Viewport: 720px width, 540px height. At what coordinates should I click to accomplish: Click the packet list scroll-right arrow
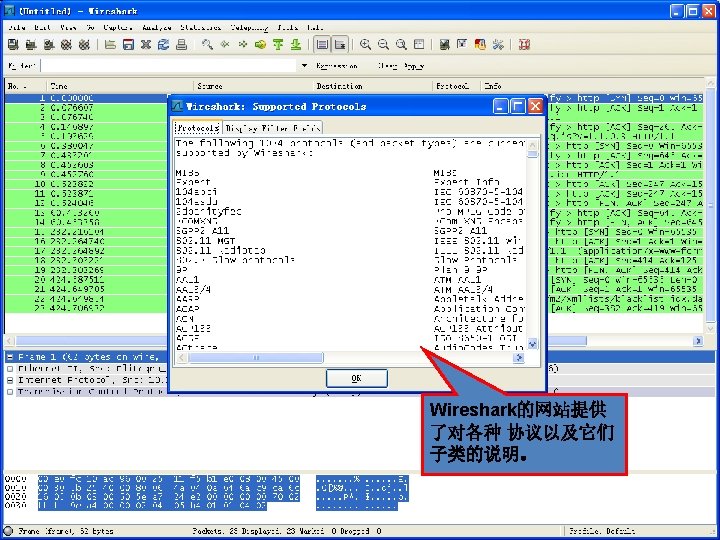[x=698, y=341]
